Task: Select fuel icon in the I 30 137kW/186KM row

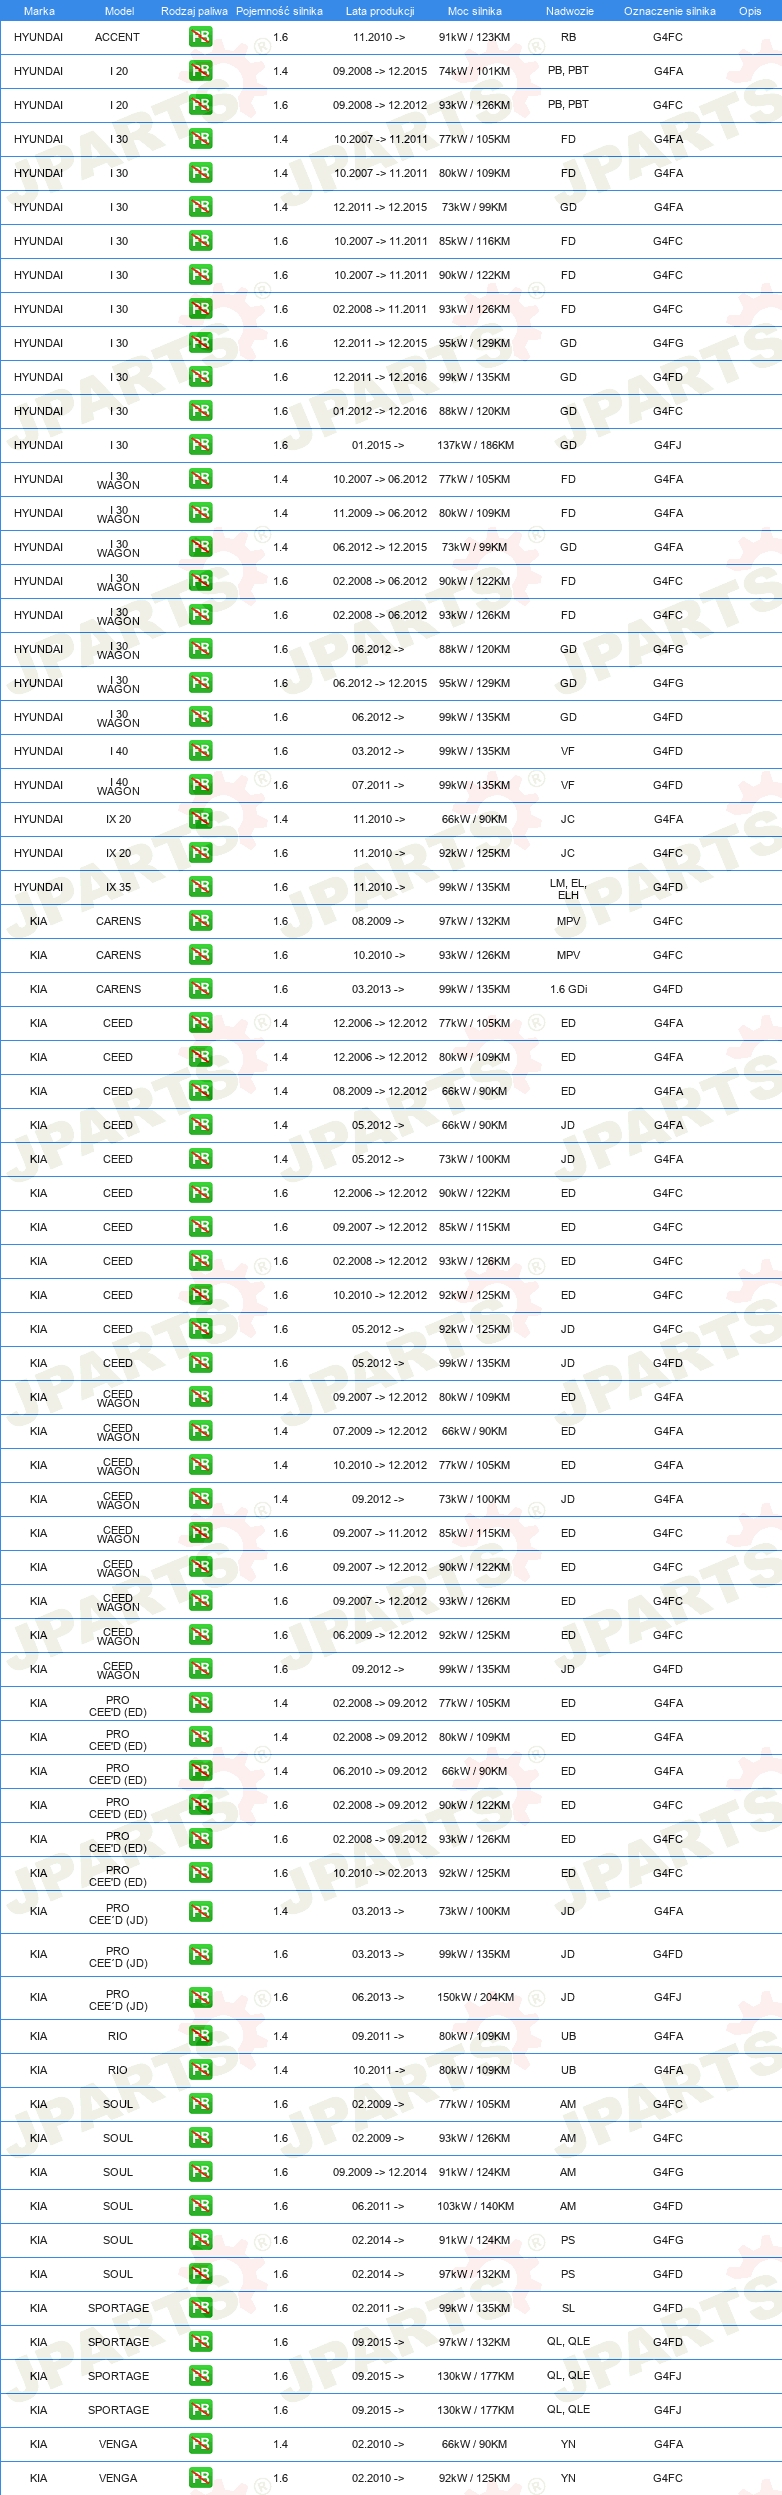Action: pyautogui.click(x=200, y=445)
